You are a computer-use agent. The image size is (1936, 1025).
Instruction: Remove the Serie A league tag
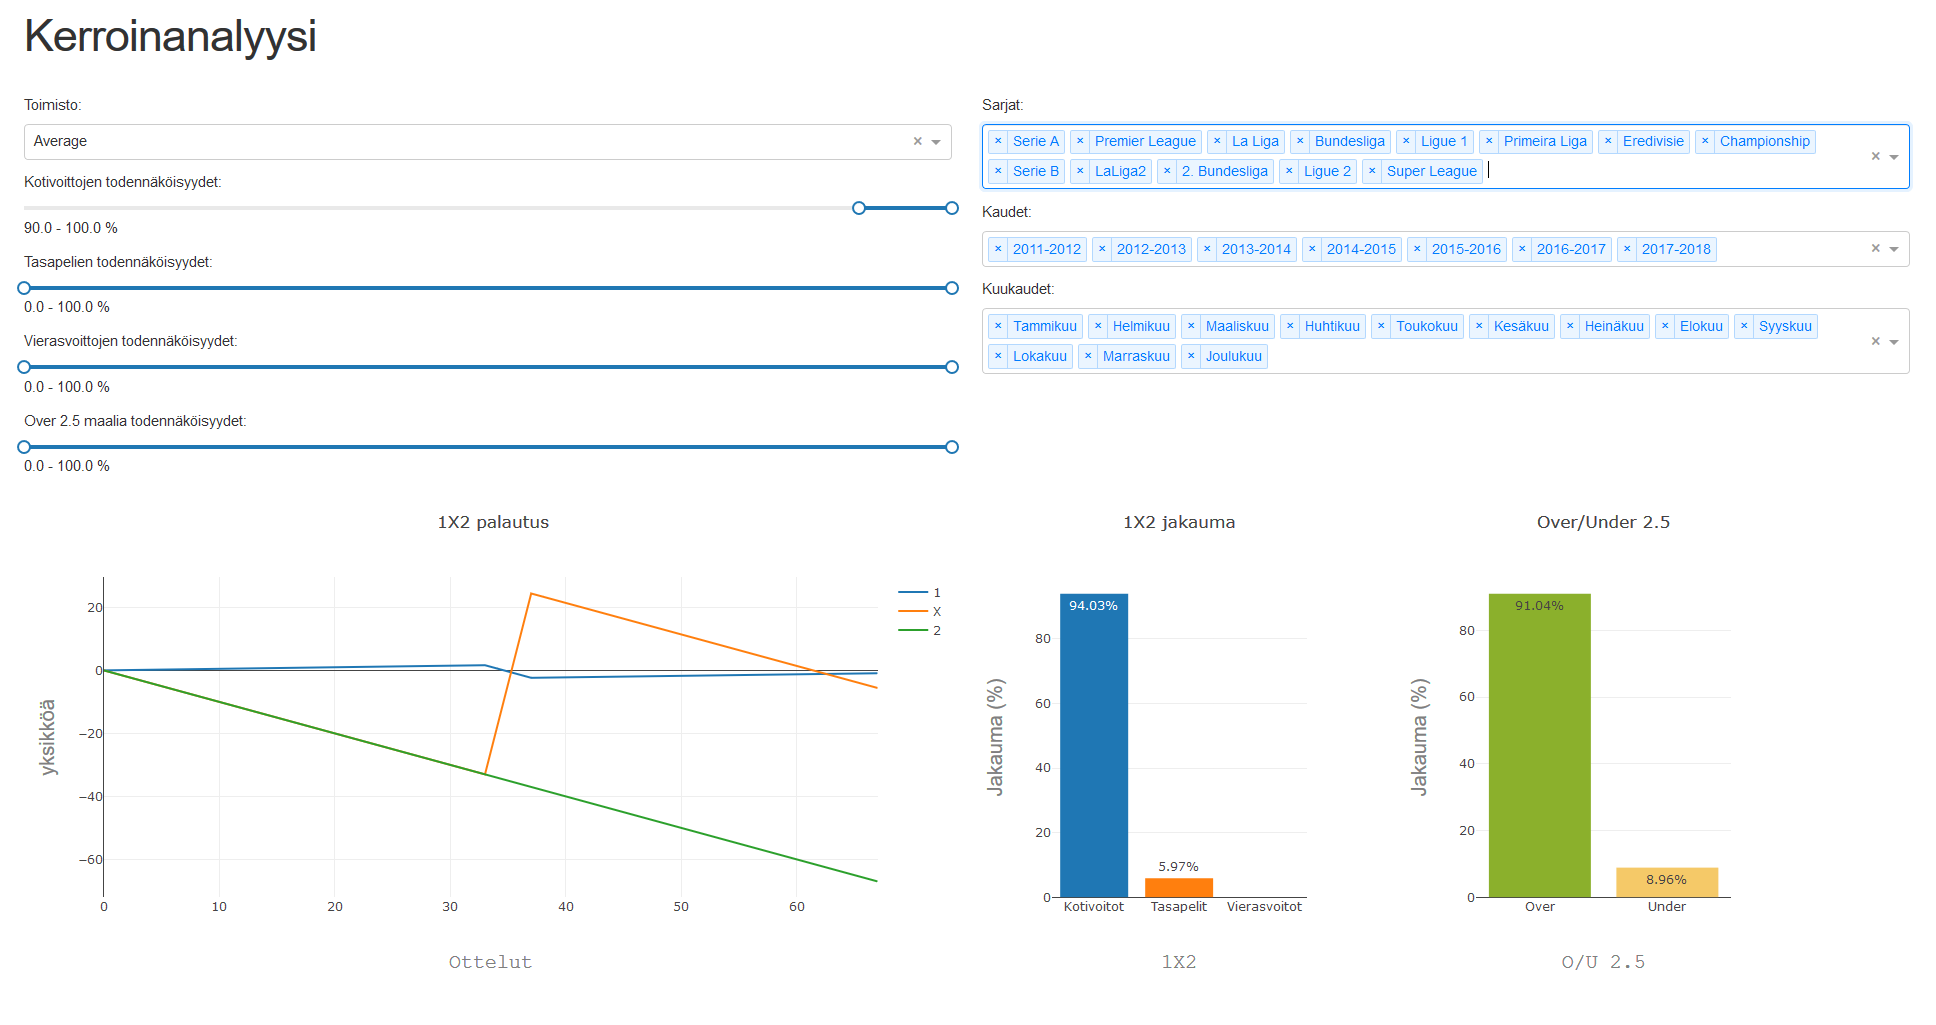coord(998,142)
